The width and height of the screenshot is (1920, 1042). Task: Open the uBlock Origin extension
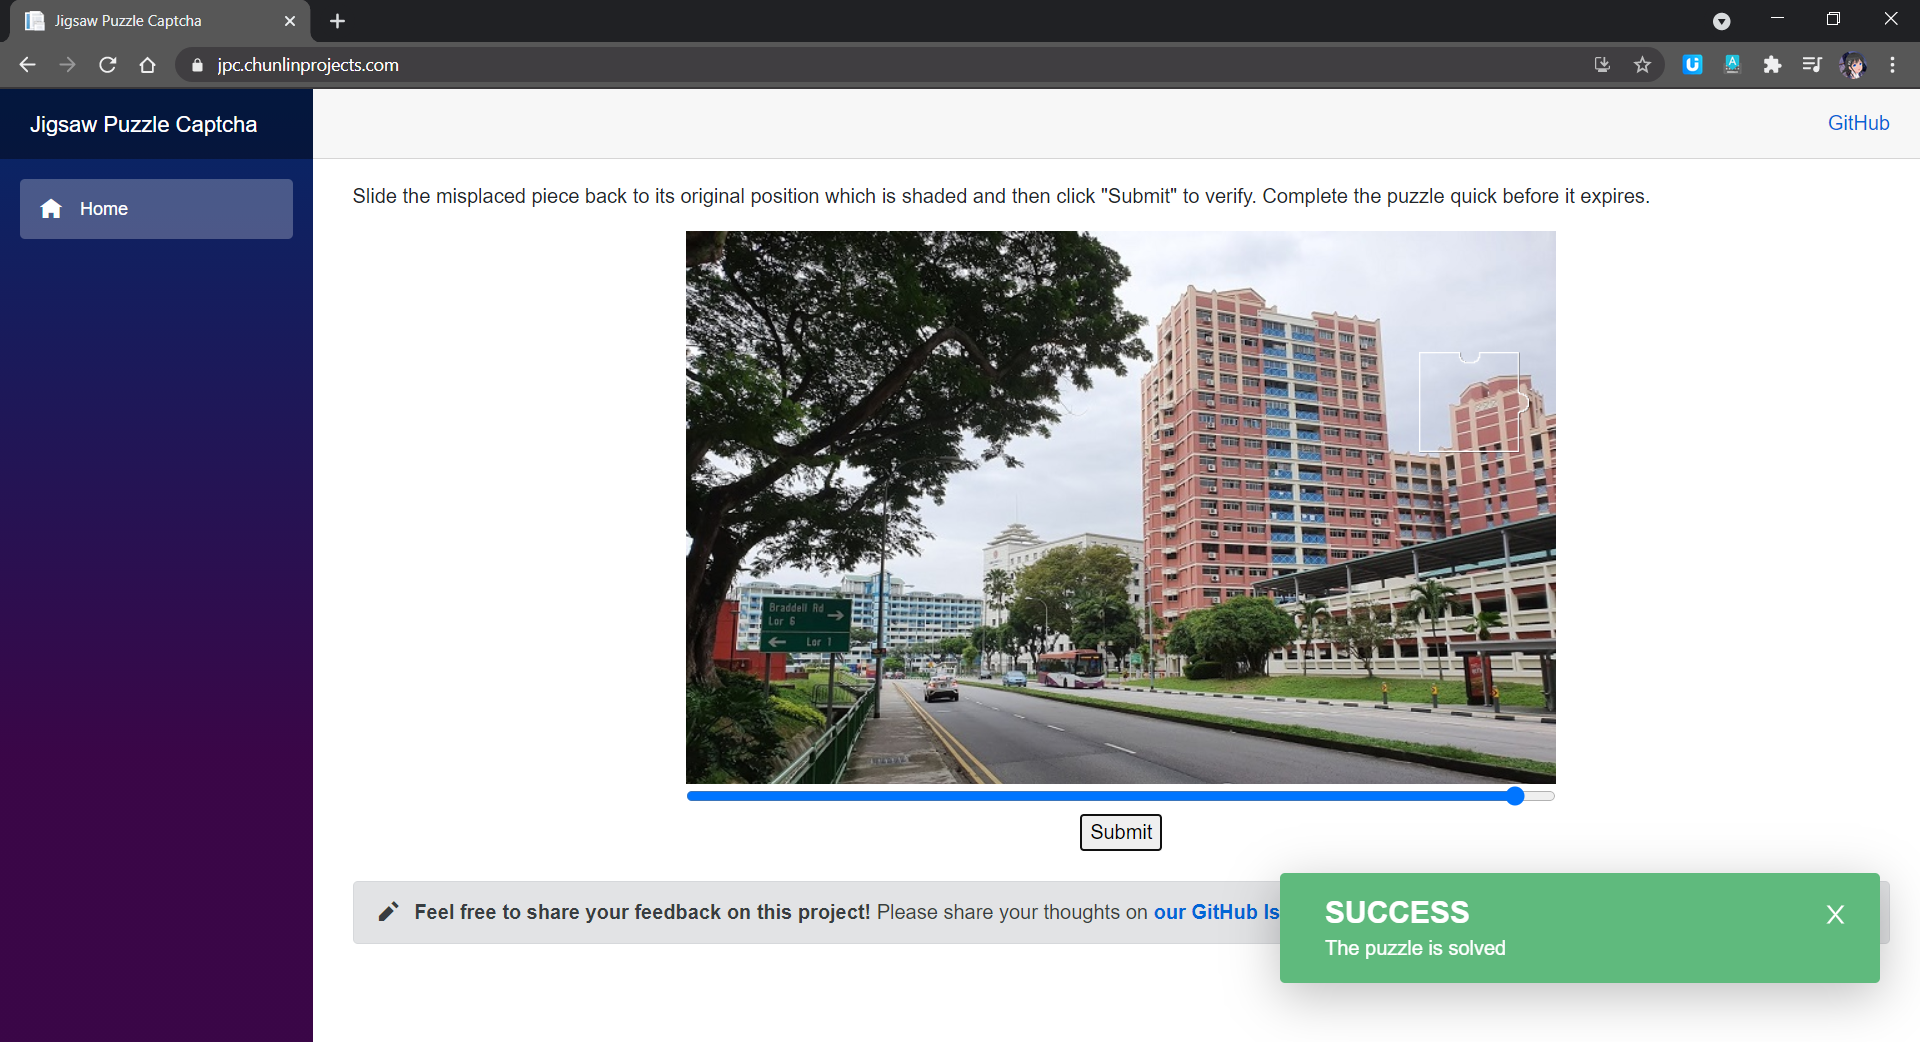[x=1692, y=64]
